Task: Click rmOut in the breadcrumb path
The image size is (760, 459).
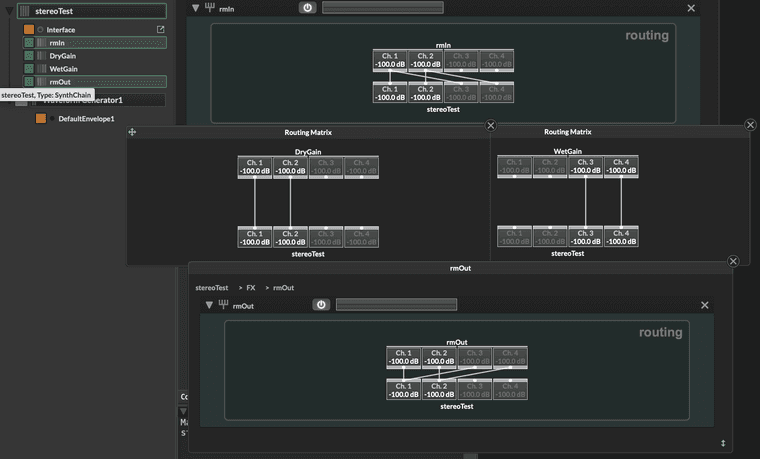Action: pos(284,287)
